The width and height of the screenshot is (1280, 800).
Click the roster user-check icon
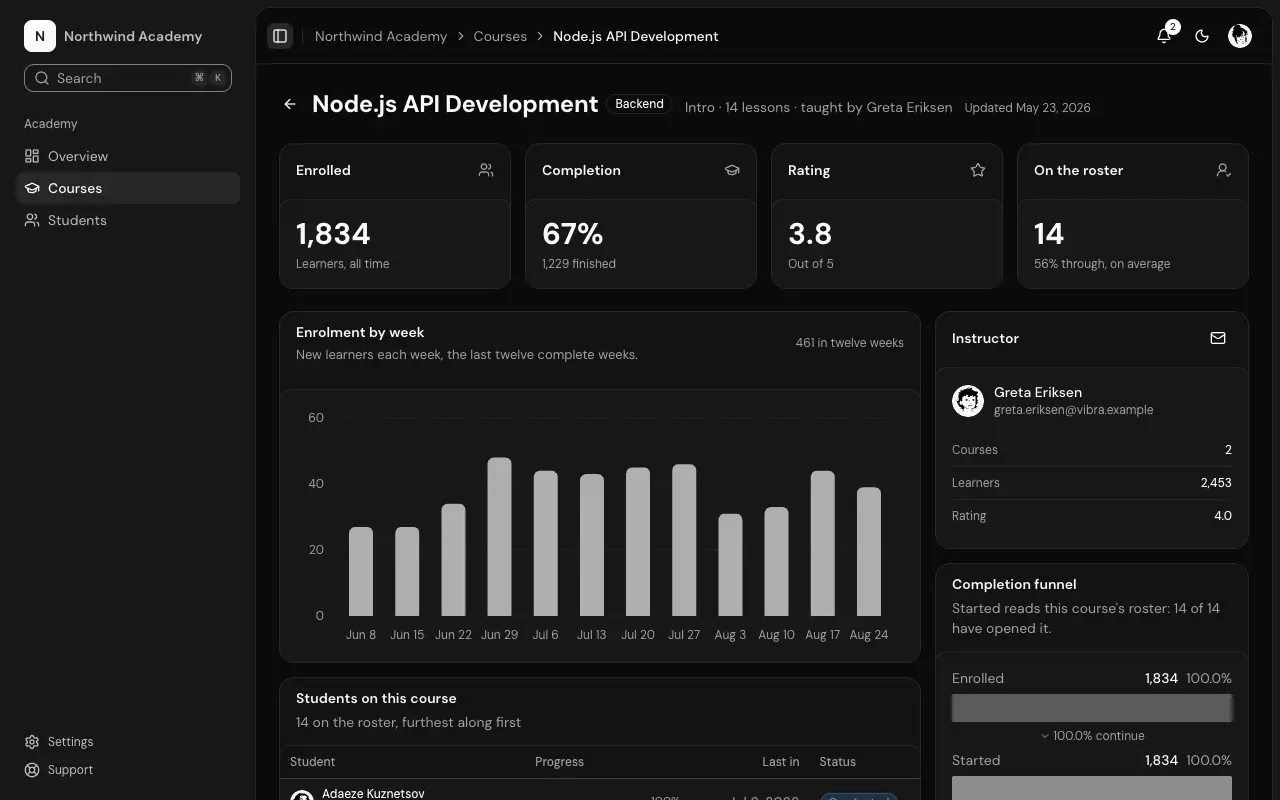click(1224, 170)
